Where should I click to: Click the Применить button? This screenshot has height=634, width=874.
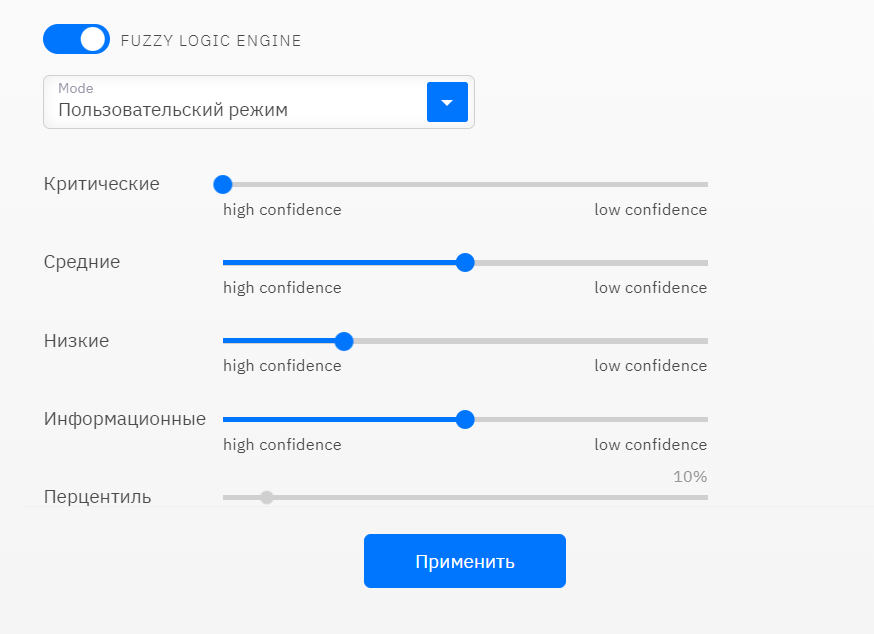point(464,561)
